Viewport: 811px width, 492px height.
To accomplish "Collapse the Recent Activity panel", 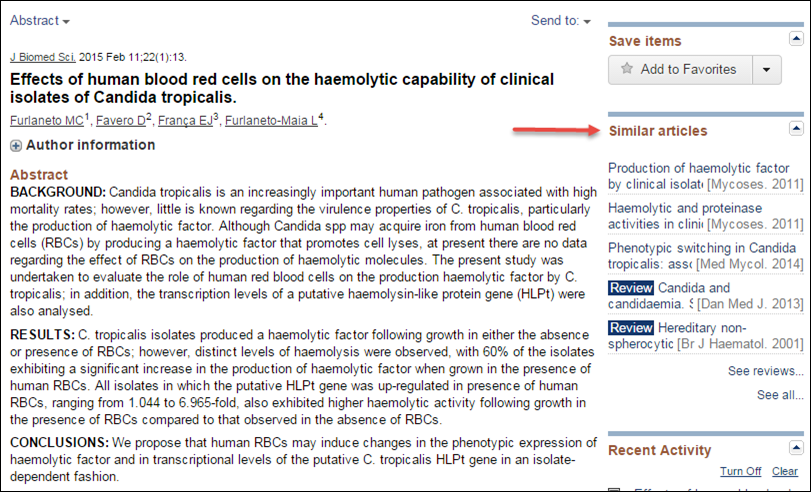I will click(x=796, y=448).
